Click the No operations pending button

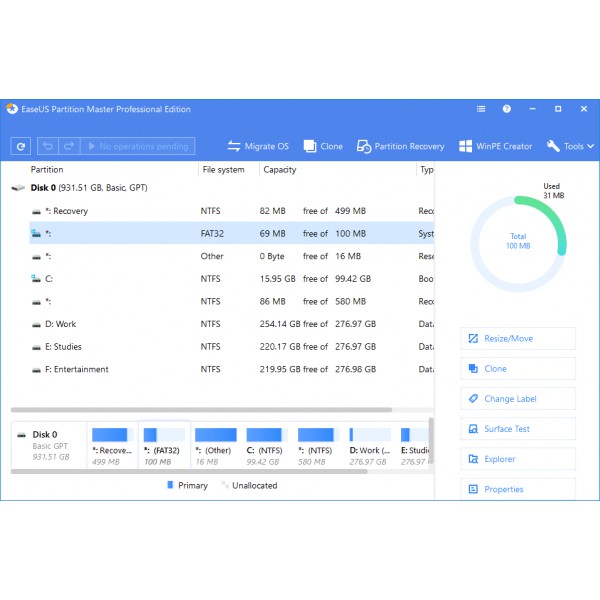coord(138,146)
